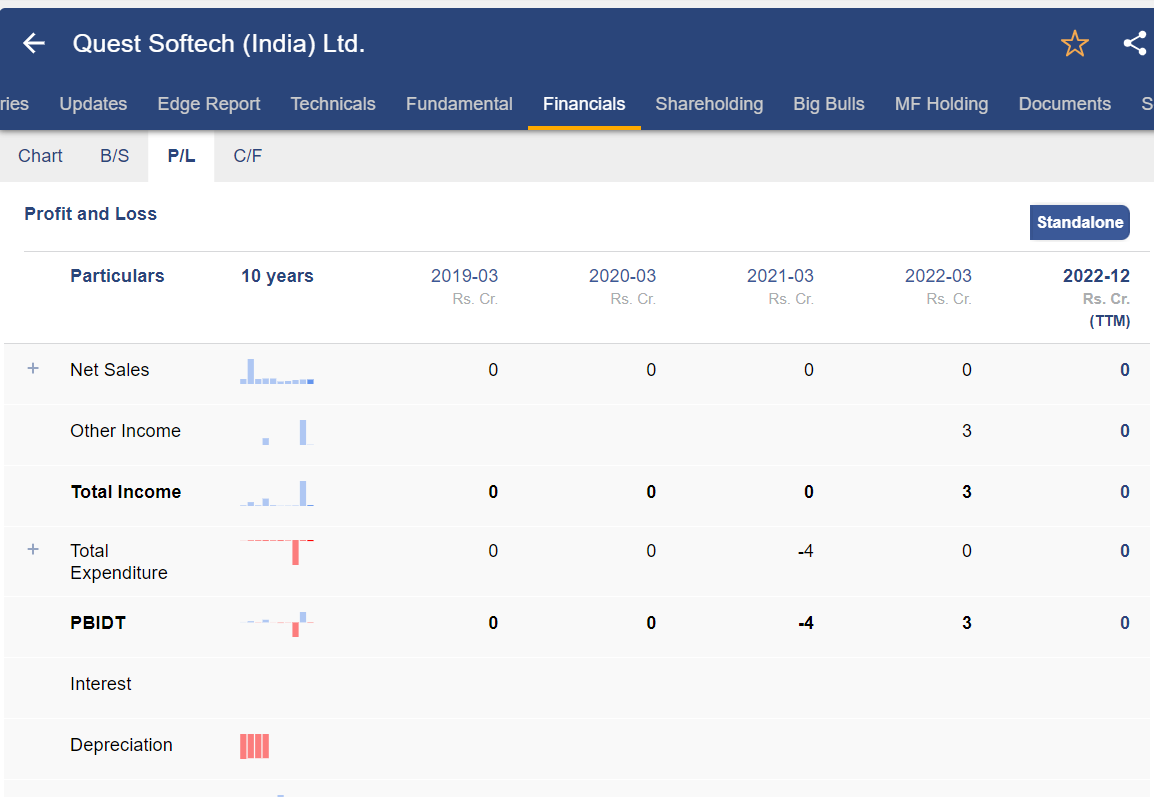The height and width of the screenshot is (797, 1154).
Task: Open the Edge Report tab
Action: click(x=209, y=104)
